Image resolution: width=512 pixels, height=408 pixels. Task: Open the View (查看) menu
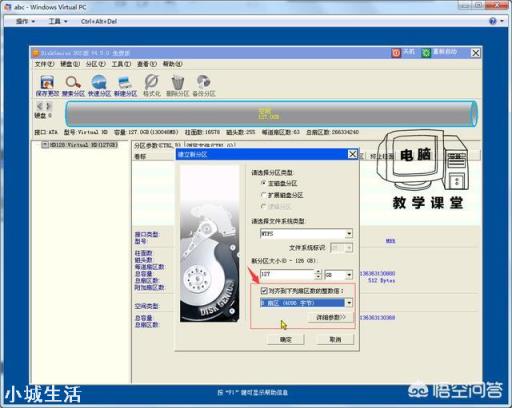[147, 64]
